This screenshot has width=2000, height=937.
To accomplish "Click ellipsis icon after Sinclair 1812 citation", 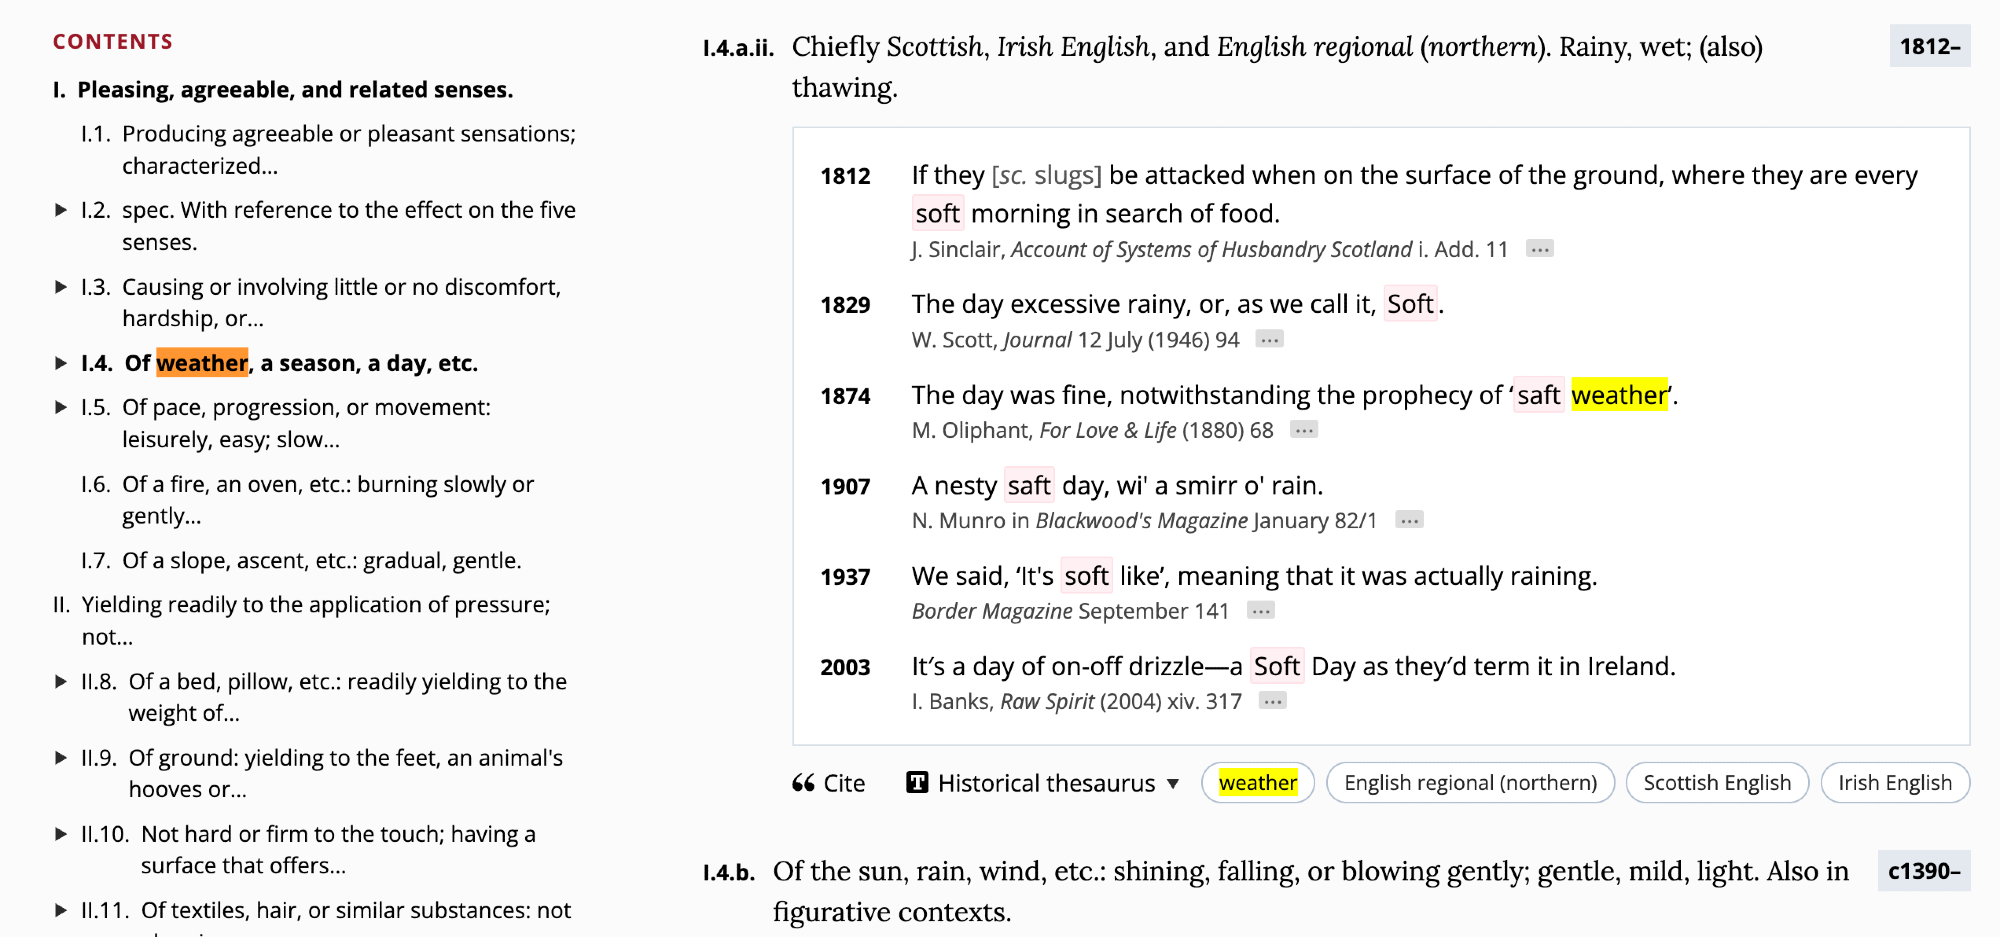I will (1539, 249).
